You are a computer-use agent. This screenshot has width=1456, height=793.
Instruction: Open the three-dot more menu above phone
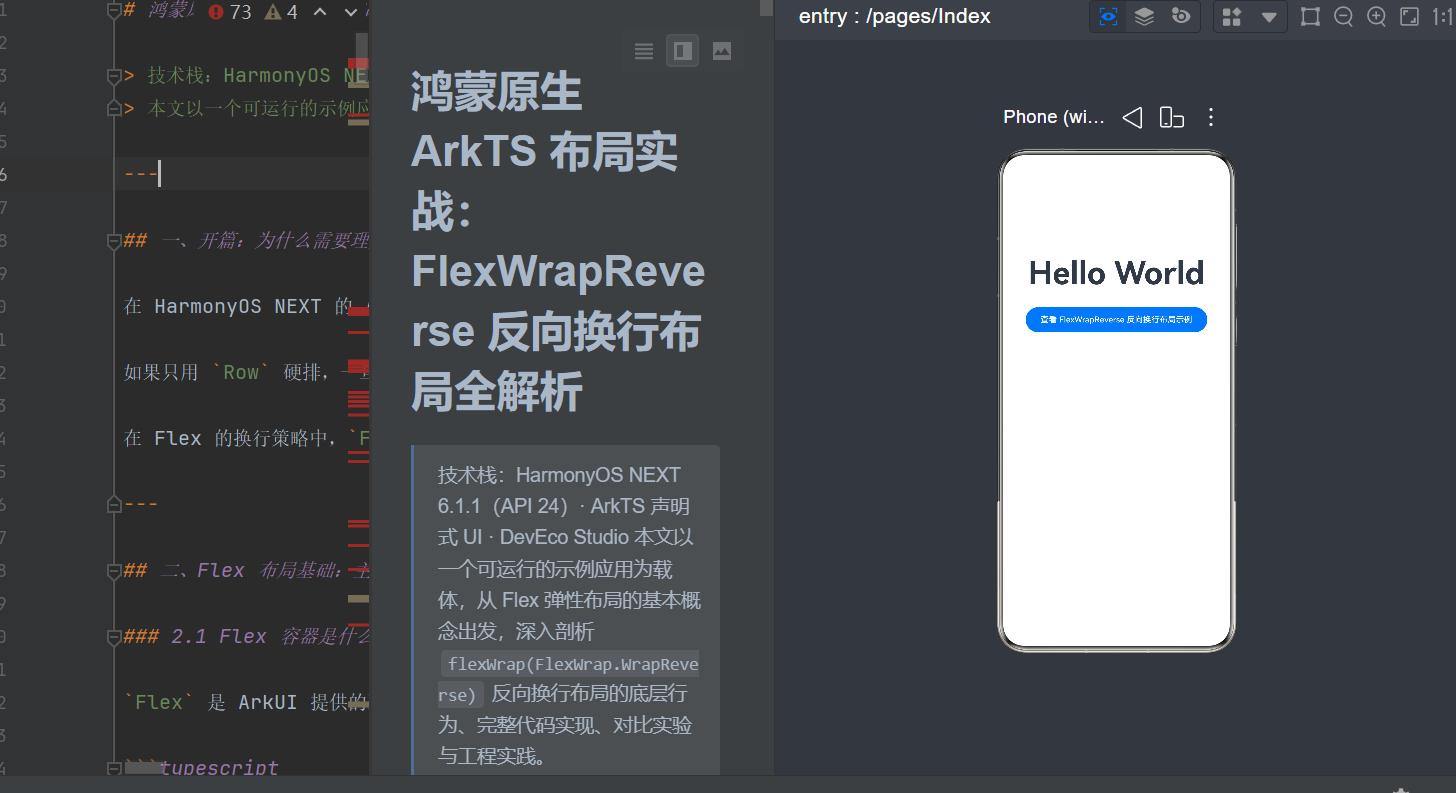click(1211, 117)
